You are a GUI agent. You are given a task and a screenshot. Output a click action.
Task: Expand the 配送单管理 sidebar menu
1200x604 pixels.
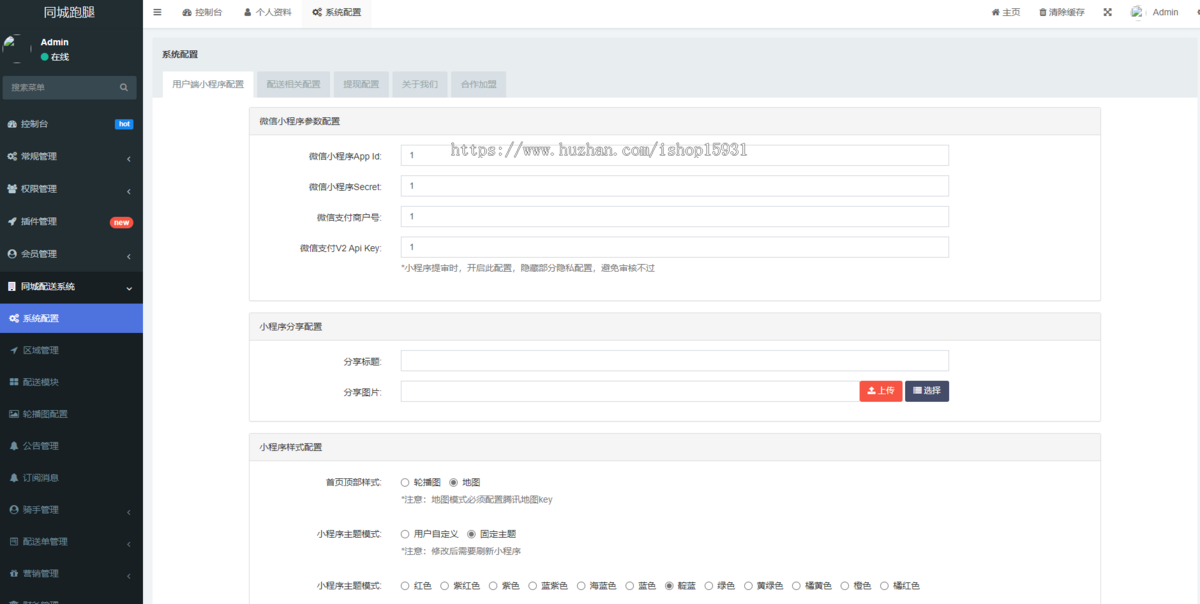click(71, 542)
